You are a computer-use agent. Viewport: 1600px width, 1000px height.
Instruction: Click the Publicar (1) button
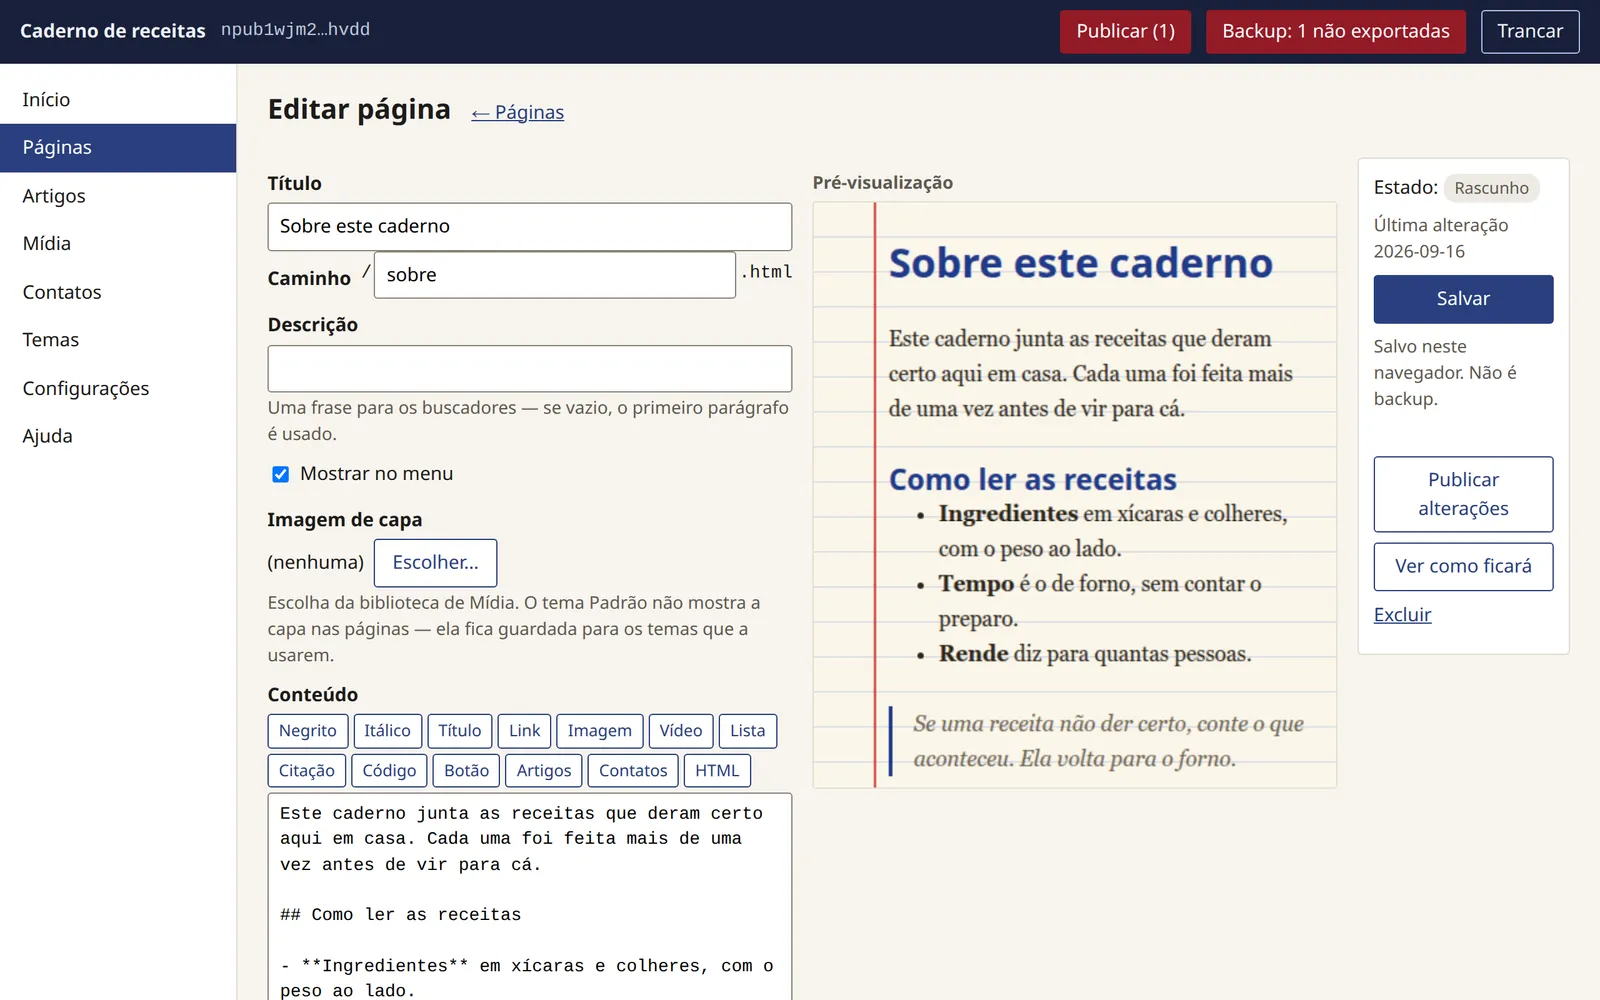click(x=1125, y=32)
